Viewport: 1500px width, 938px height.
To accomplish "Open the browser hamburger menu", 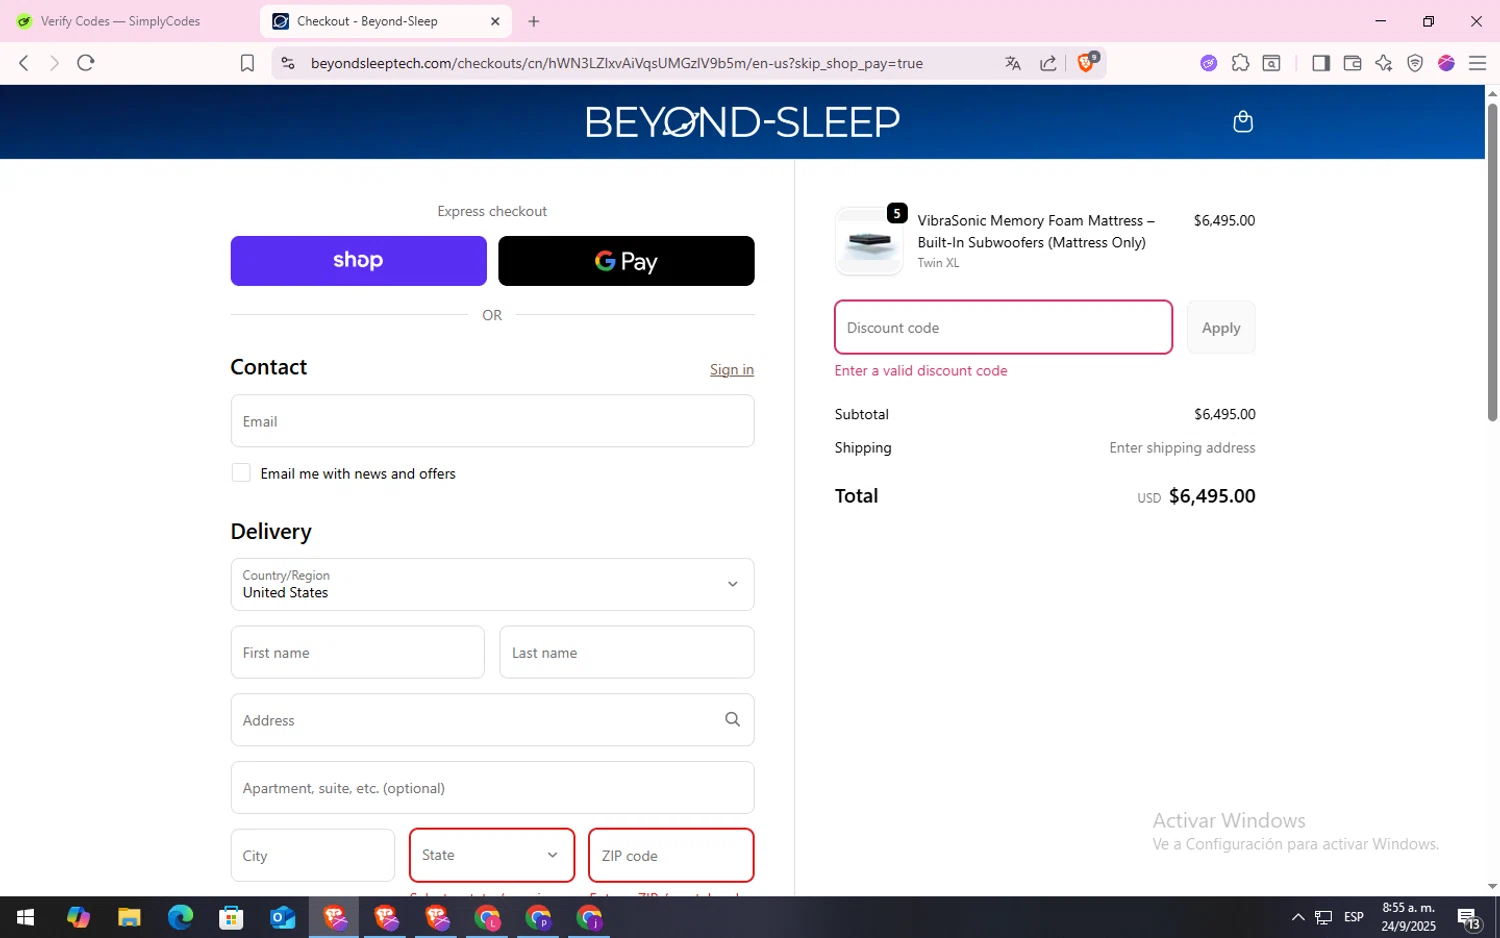I will click(x=1477, y=63).
